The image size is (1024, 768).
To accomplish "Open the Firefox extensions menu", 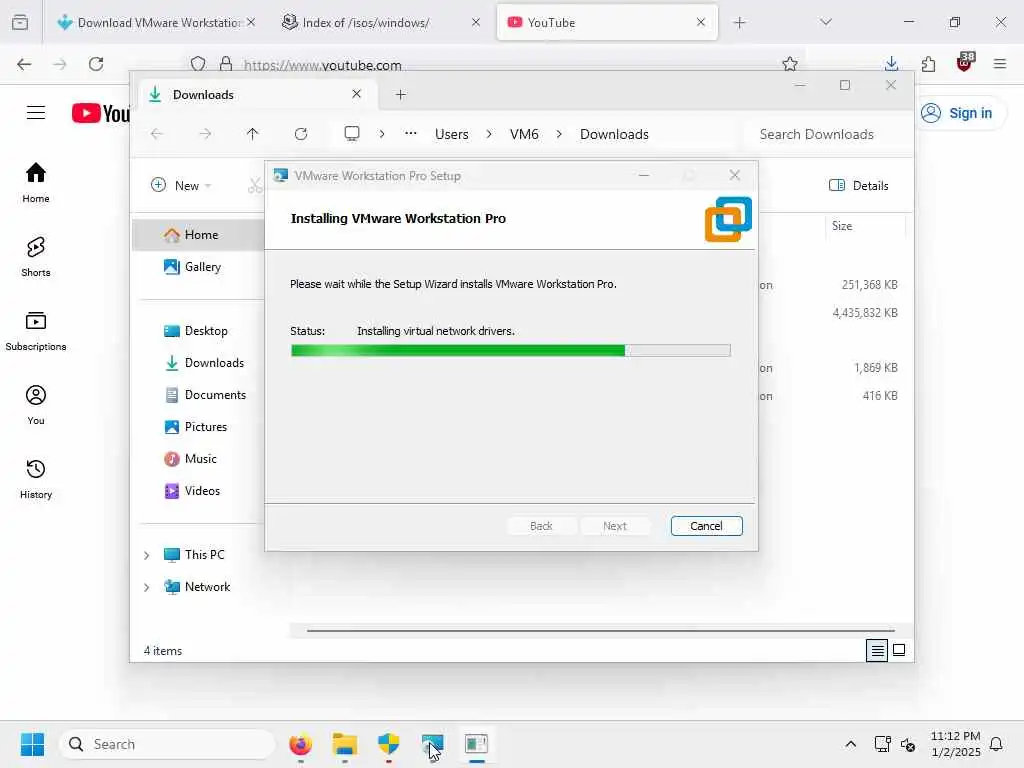I will tap(928, 64).
